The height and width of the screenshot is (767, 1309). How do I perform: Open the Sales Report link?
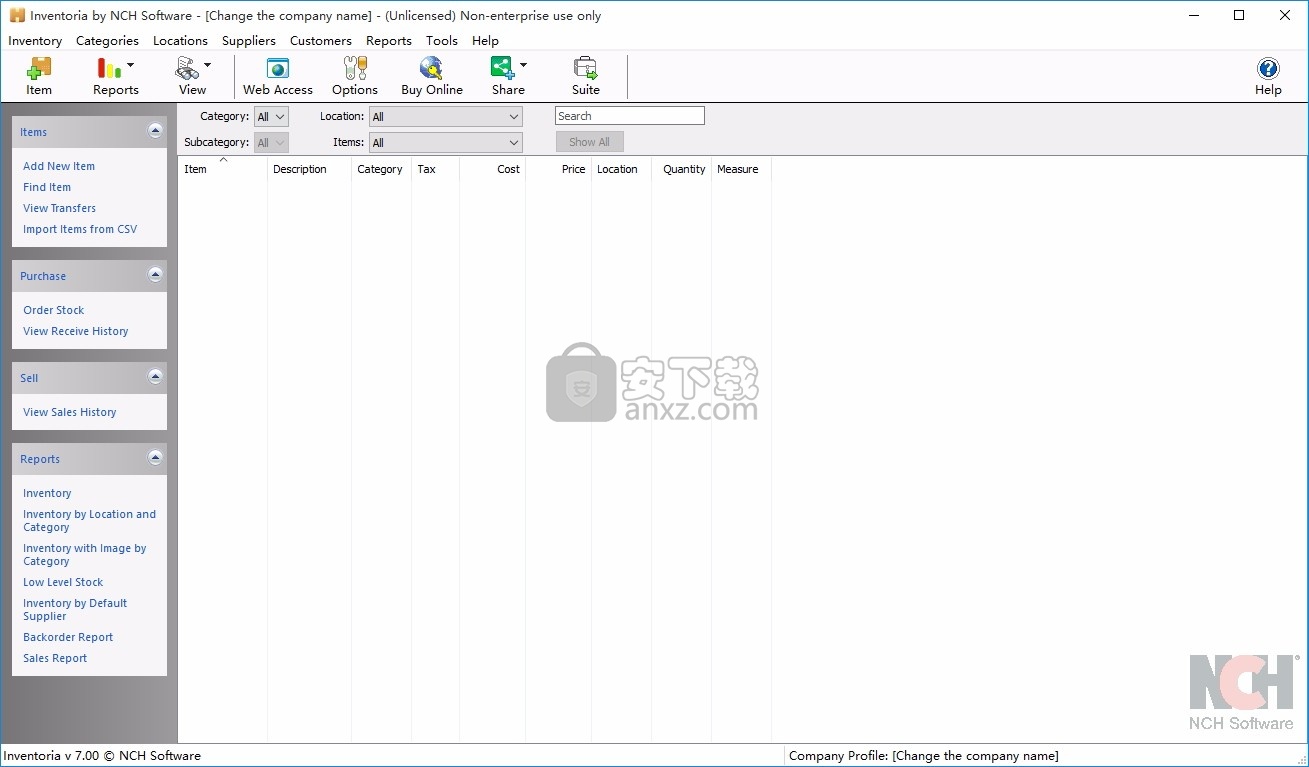click(55, 658)
